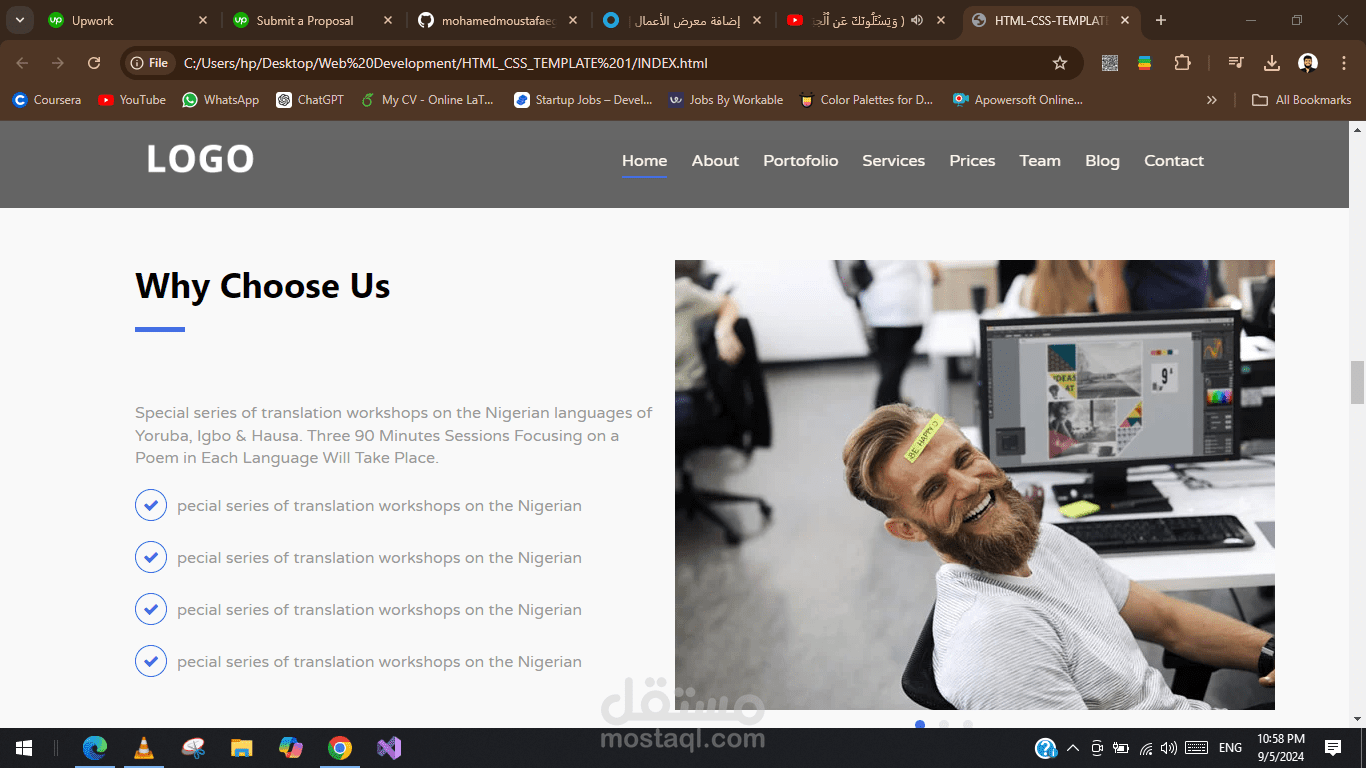Switch to the mohamedmoustafaeg GitHub tab

(x=498, y=20)
